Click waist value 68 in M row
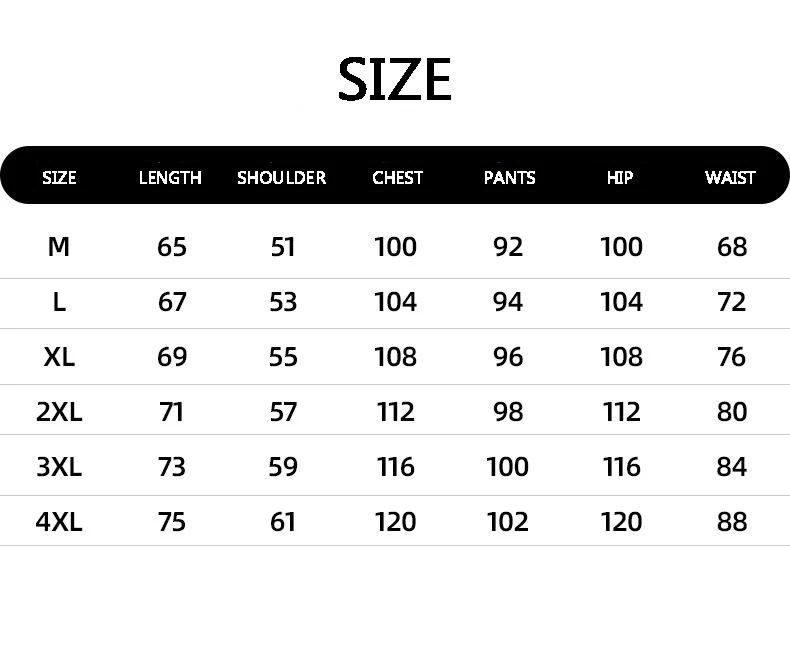This screenshot has width=790, height=648. click(732, 246)
